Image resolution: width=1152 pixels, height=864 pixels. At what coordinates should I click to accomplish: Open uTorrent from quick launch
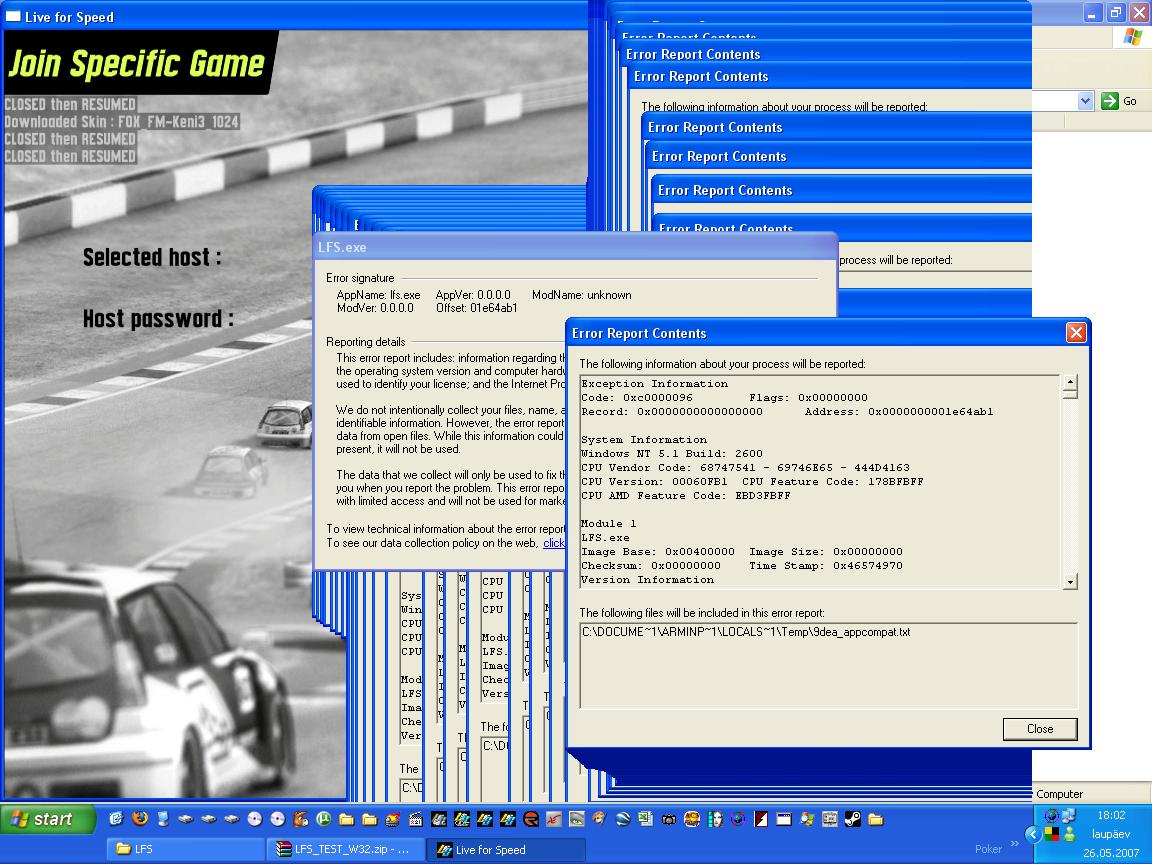coord(323,818)
